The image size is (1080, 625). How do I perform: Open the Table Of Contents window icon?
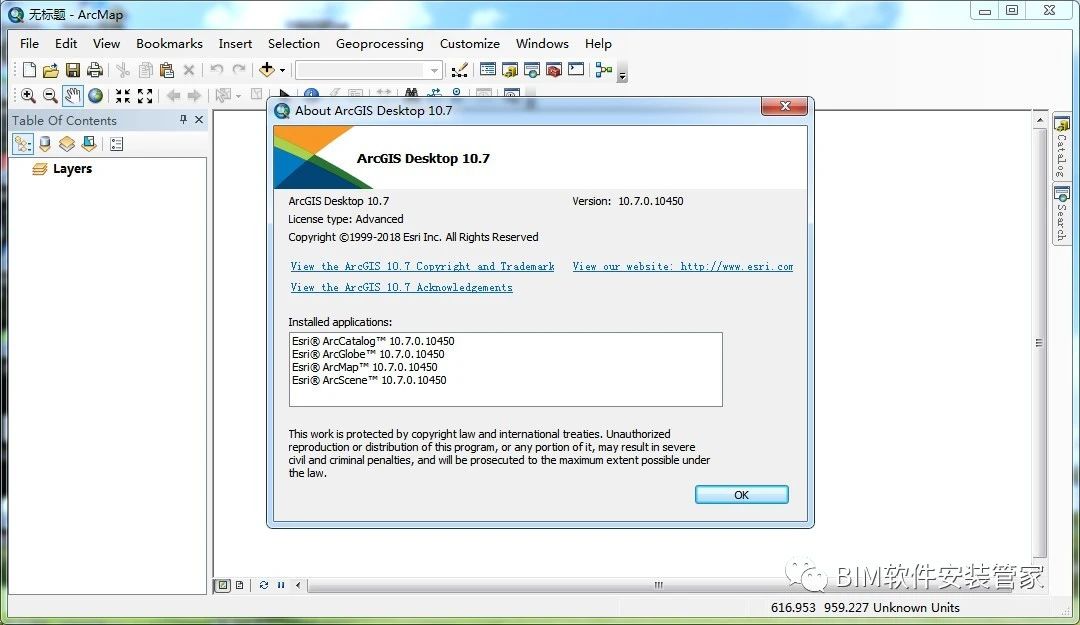pyautogui.click(x=488, y=70)
